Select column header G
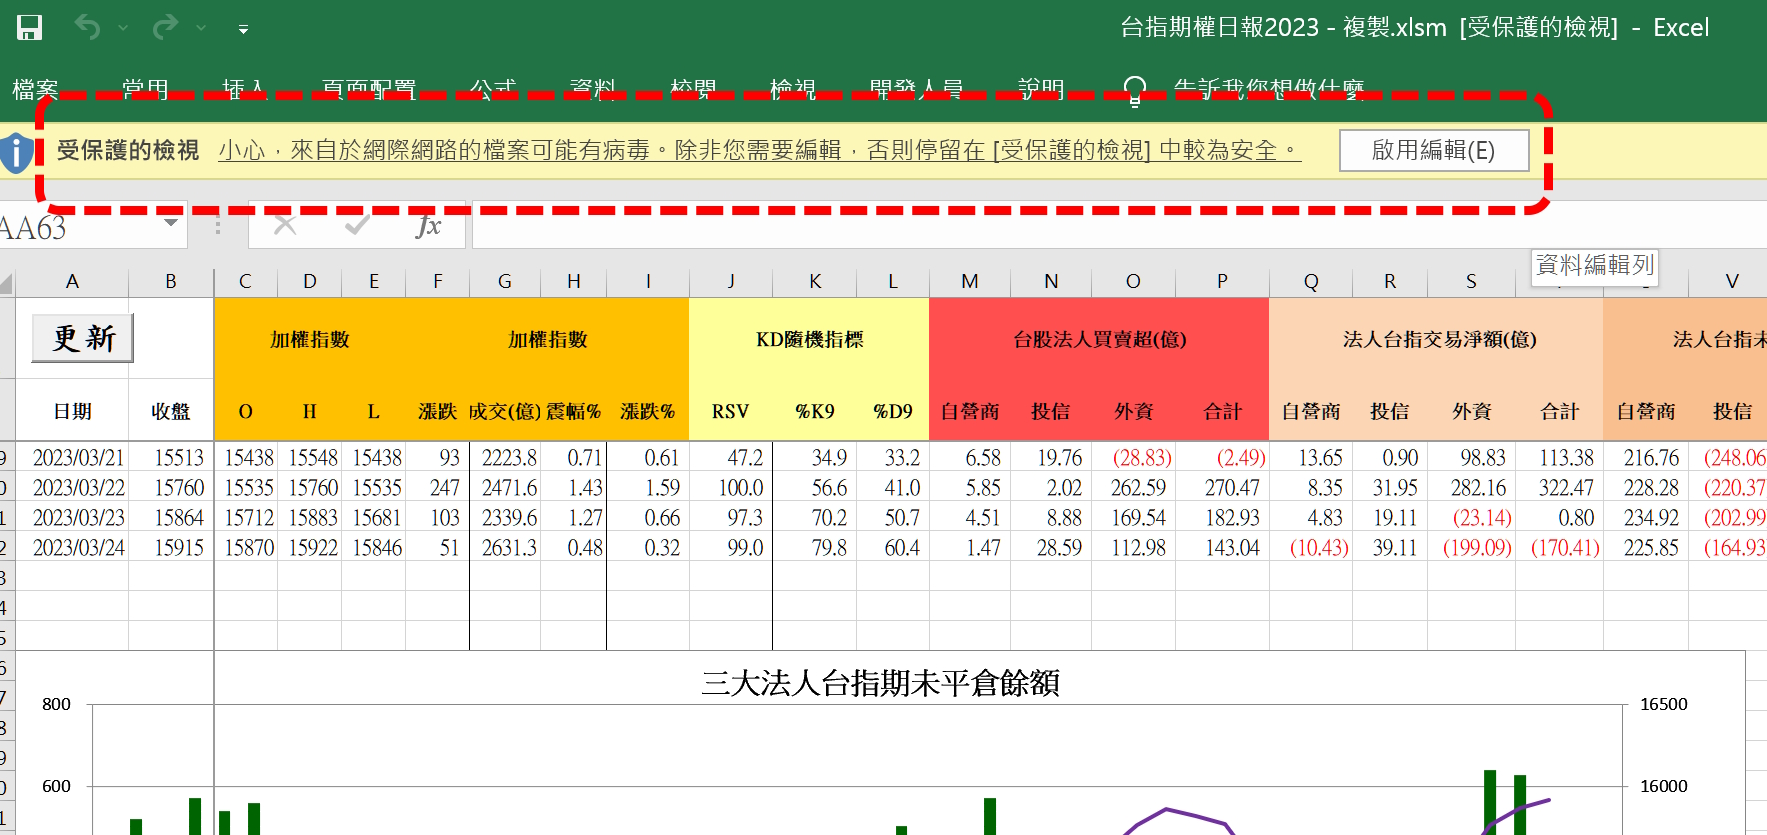1767x835 pixels. [505, 282]
